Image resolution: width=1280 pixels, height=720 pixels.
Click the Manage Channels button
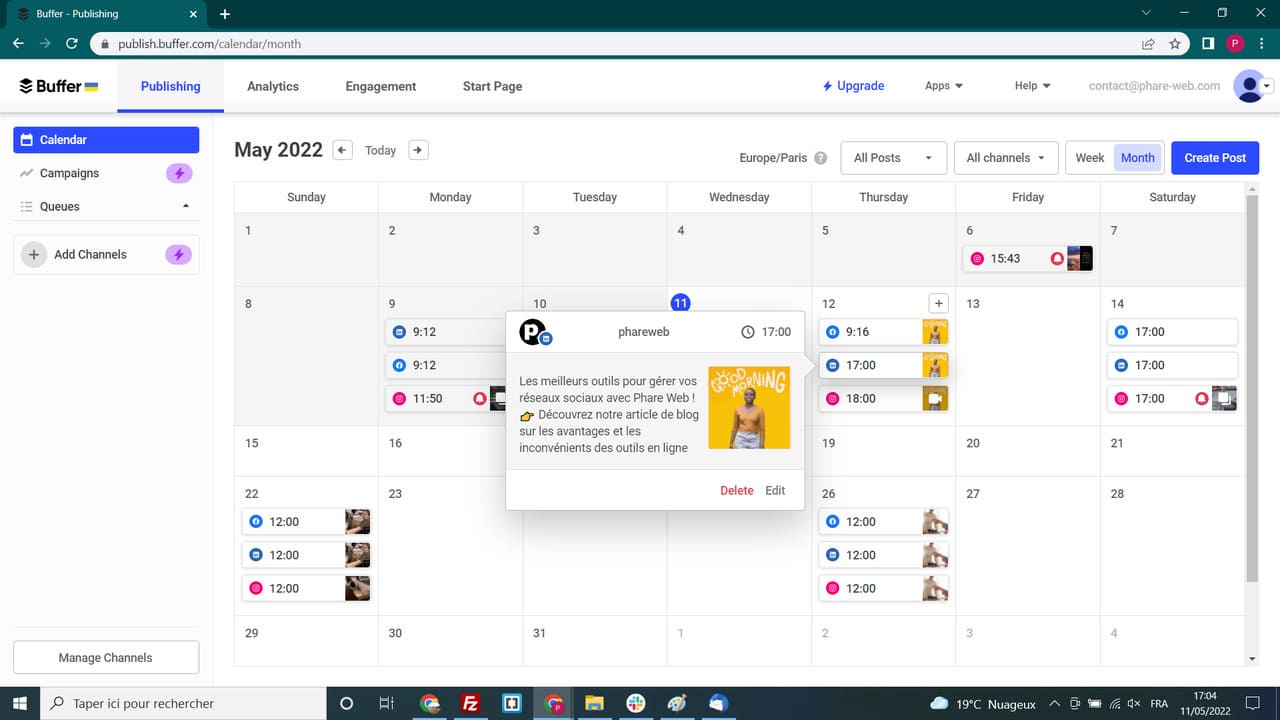pyautogui.click(x=106, y=658)
